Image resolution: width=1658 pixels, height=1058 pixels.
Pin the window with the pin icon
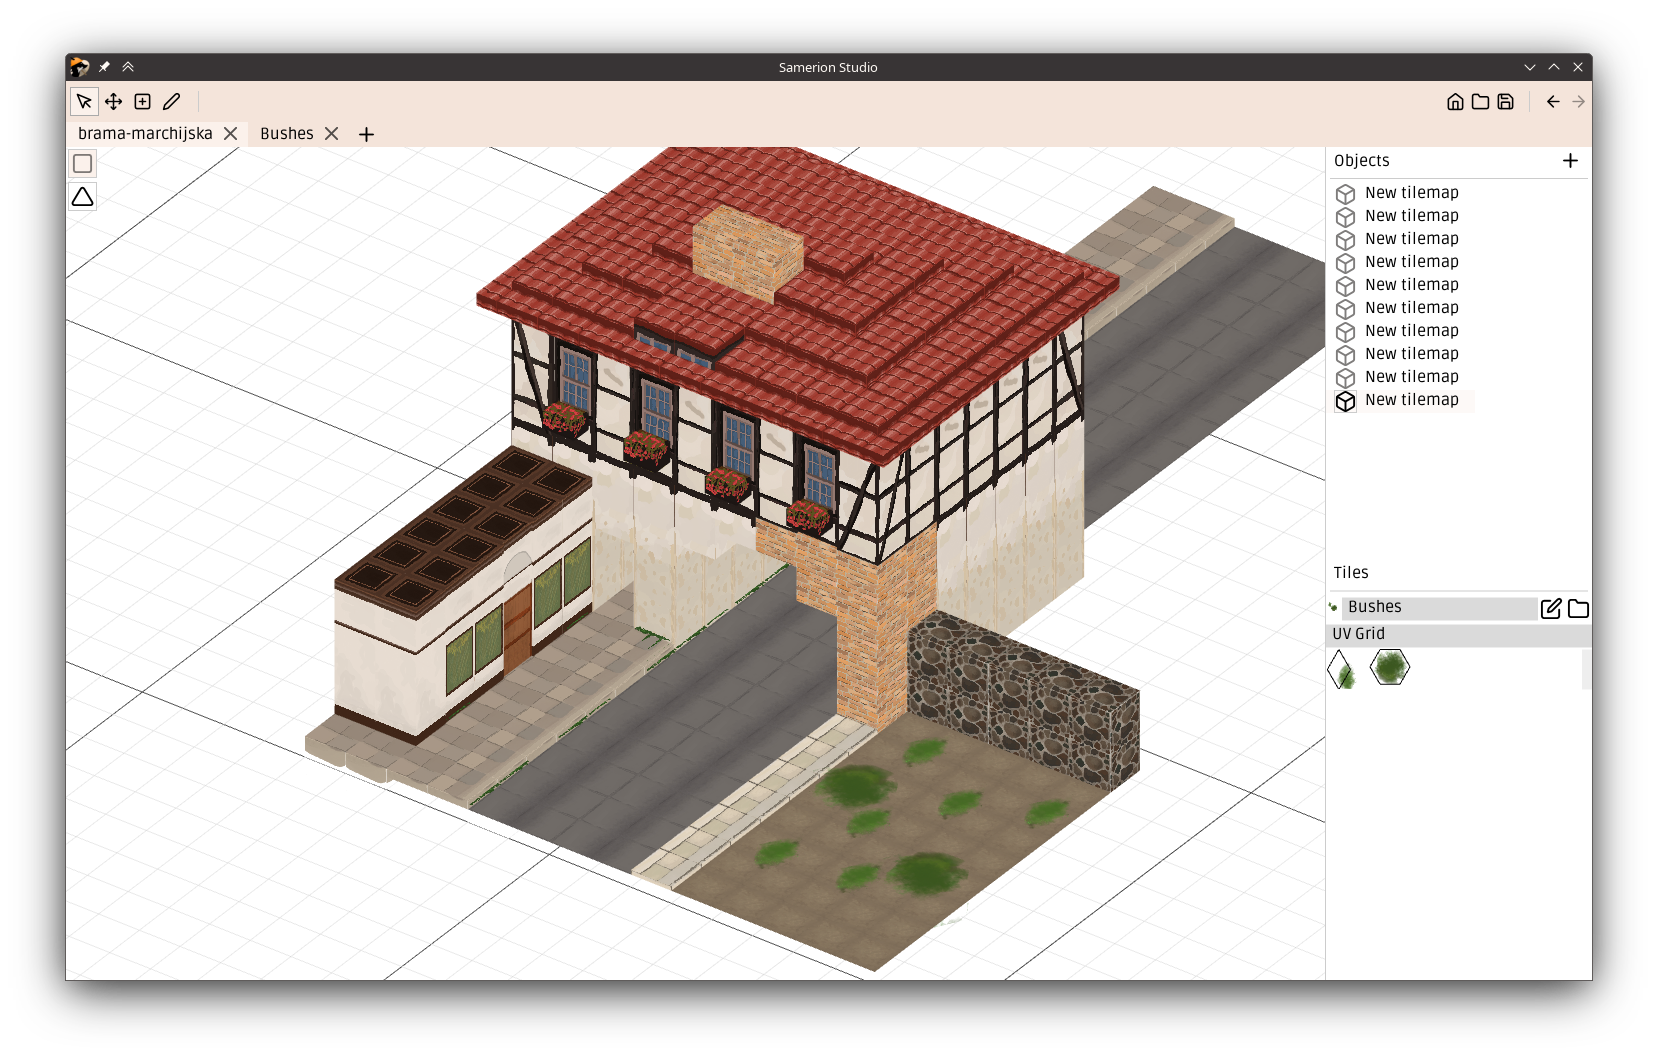click(104, 67)
